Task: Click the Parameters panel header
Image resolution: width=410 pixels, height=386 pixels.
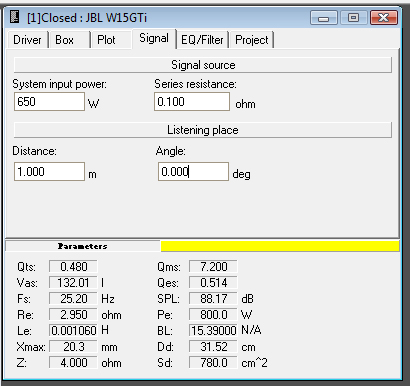Action: coord(83,246)
